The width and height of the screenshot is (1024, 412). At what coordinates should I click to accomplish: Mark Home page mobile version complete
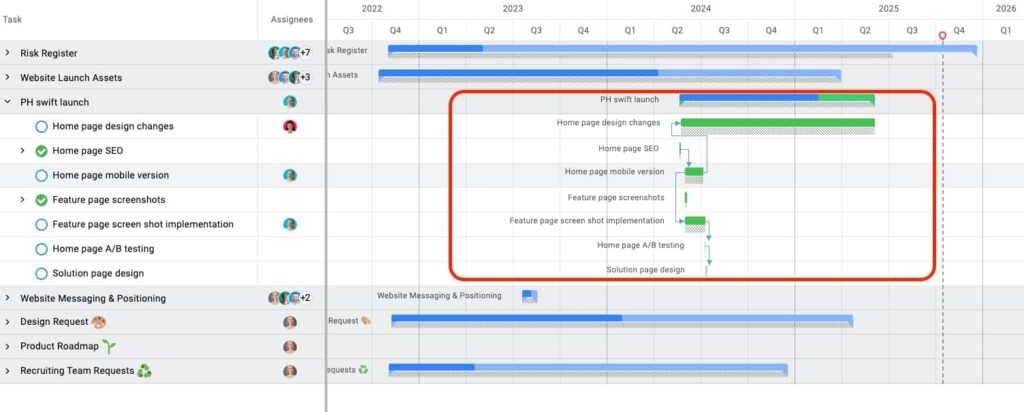(41, 176)
